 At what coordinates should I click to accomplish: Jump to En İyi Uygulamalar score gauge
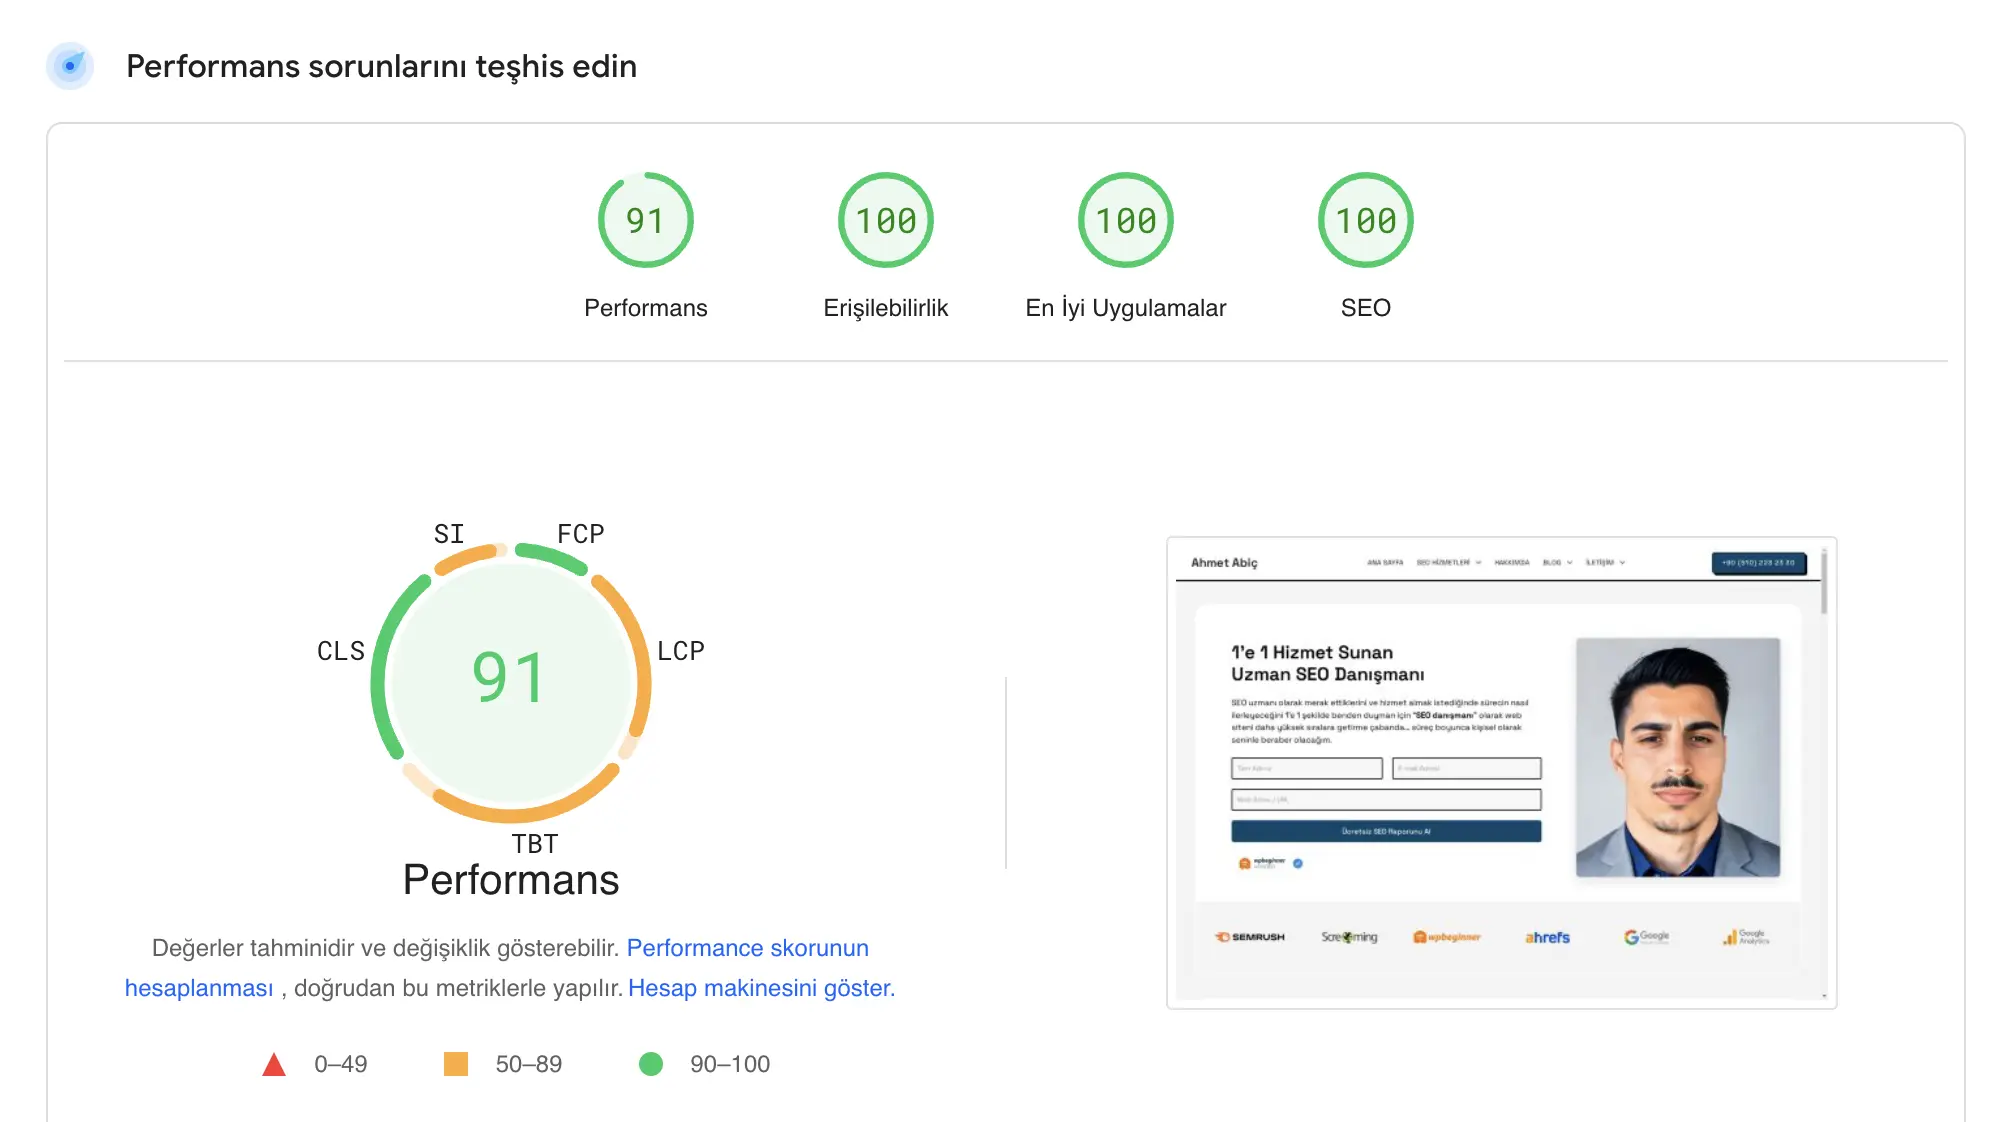click(1125, 220)
